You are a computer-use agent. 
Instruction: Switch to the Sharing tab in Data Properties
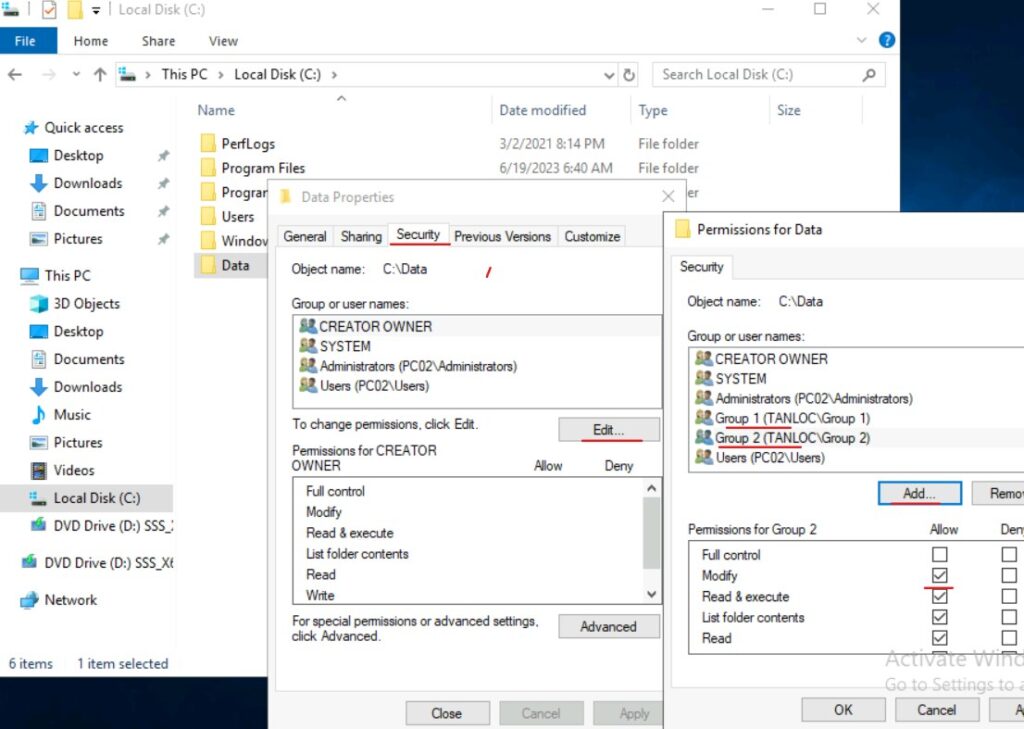tap(360, 236)
